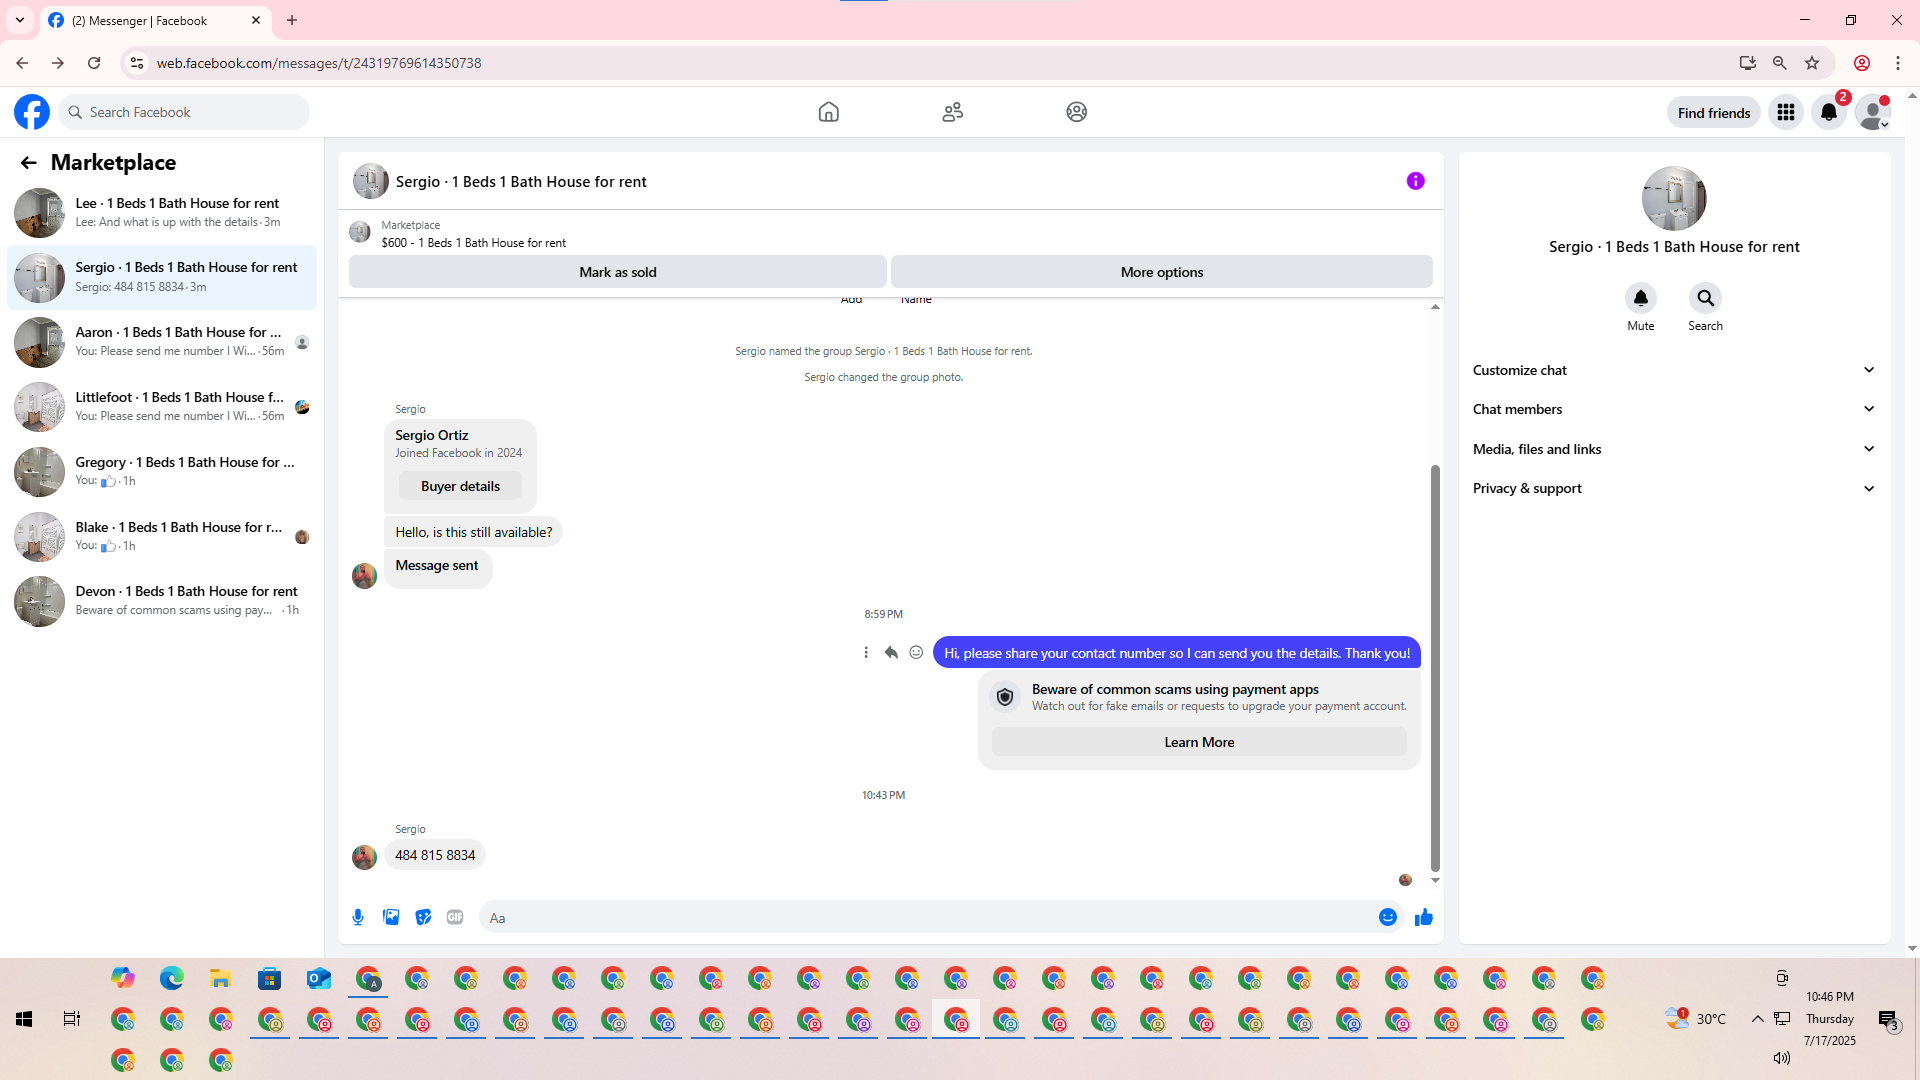Viewport: 1920px width, 1080px height.
Task: Open the Chrome three-dot menu
Action: (1898, 63)
